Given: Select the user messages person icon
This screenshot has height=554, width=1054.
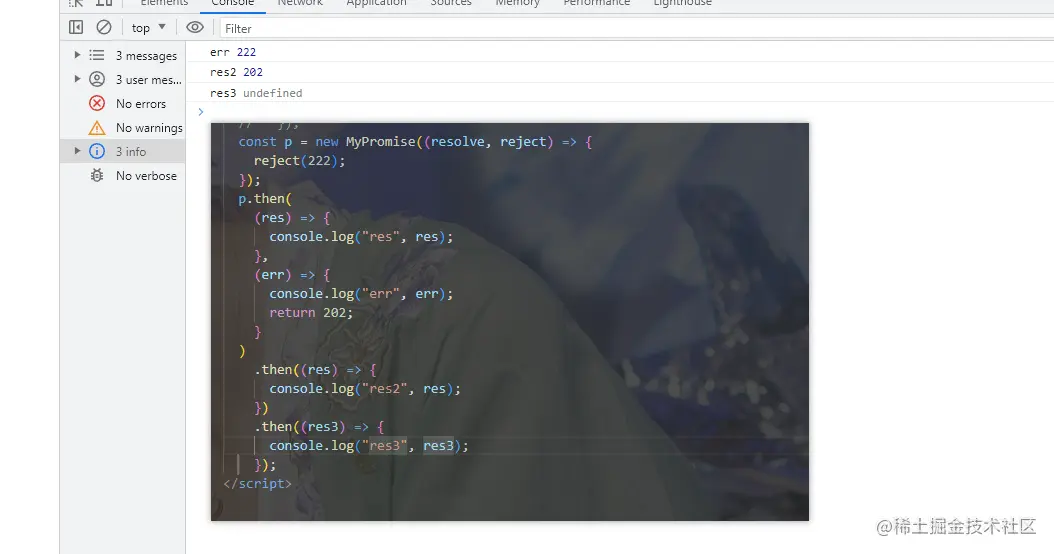Looking at the screenshot, I should (x=97, y=79).
